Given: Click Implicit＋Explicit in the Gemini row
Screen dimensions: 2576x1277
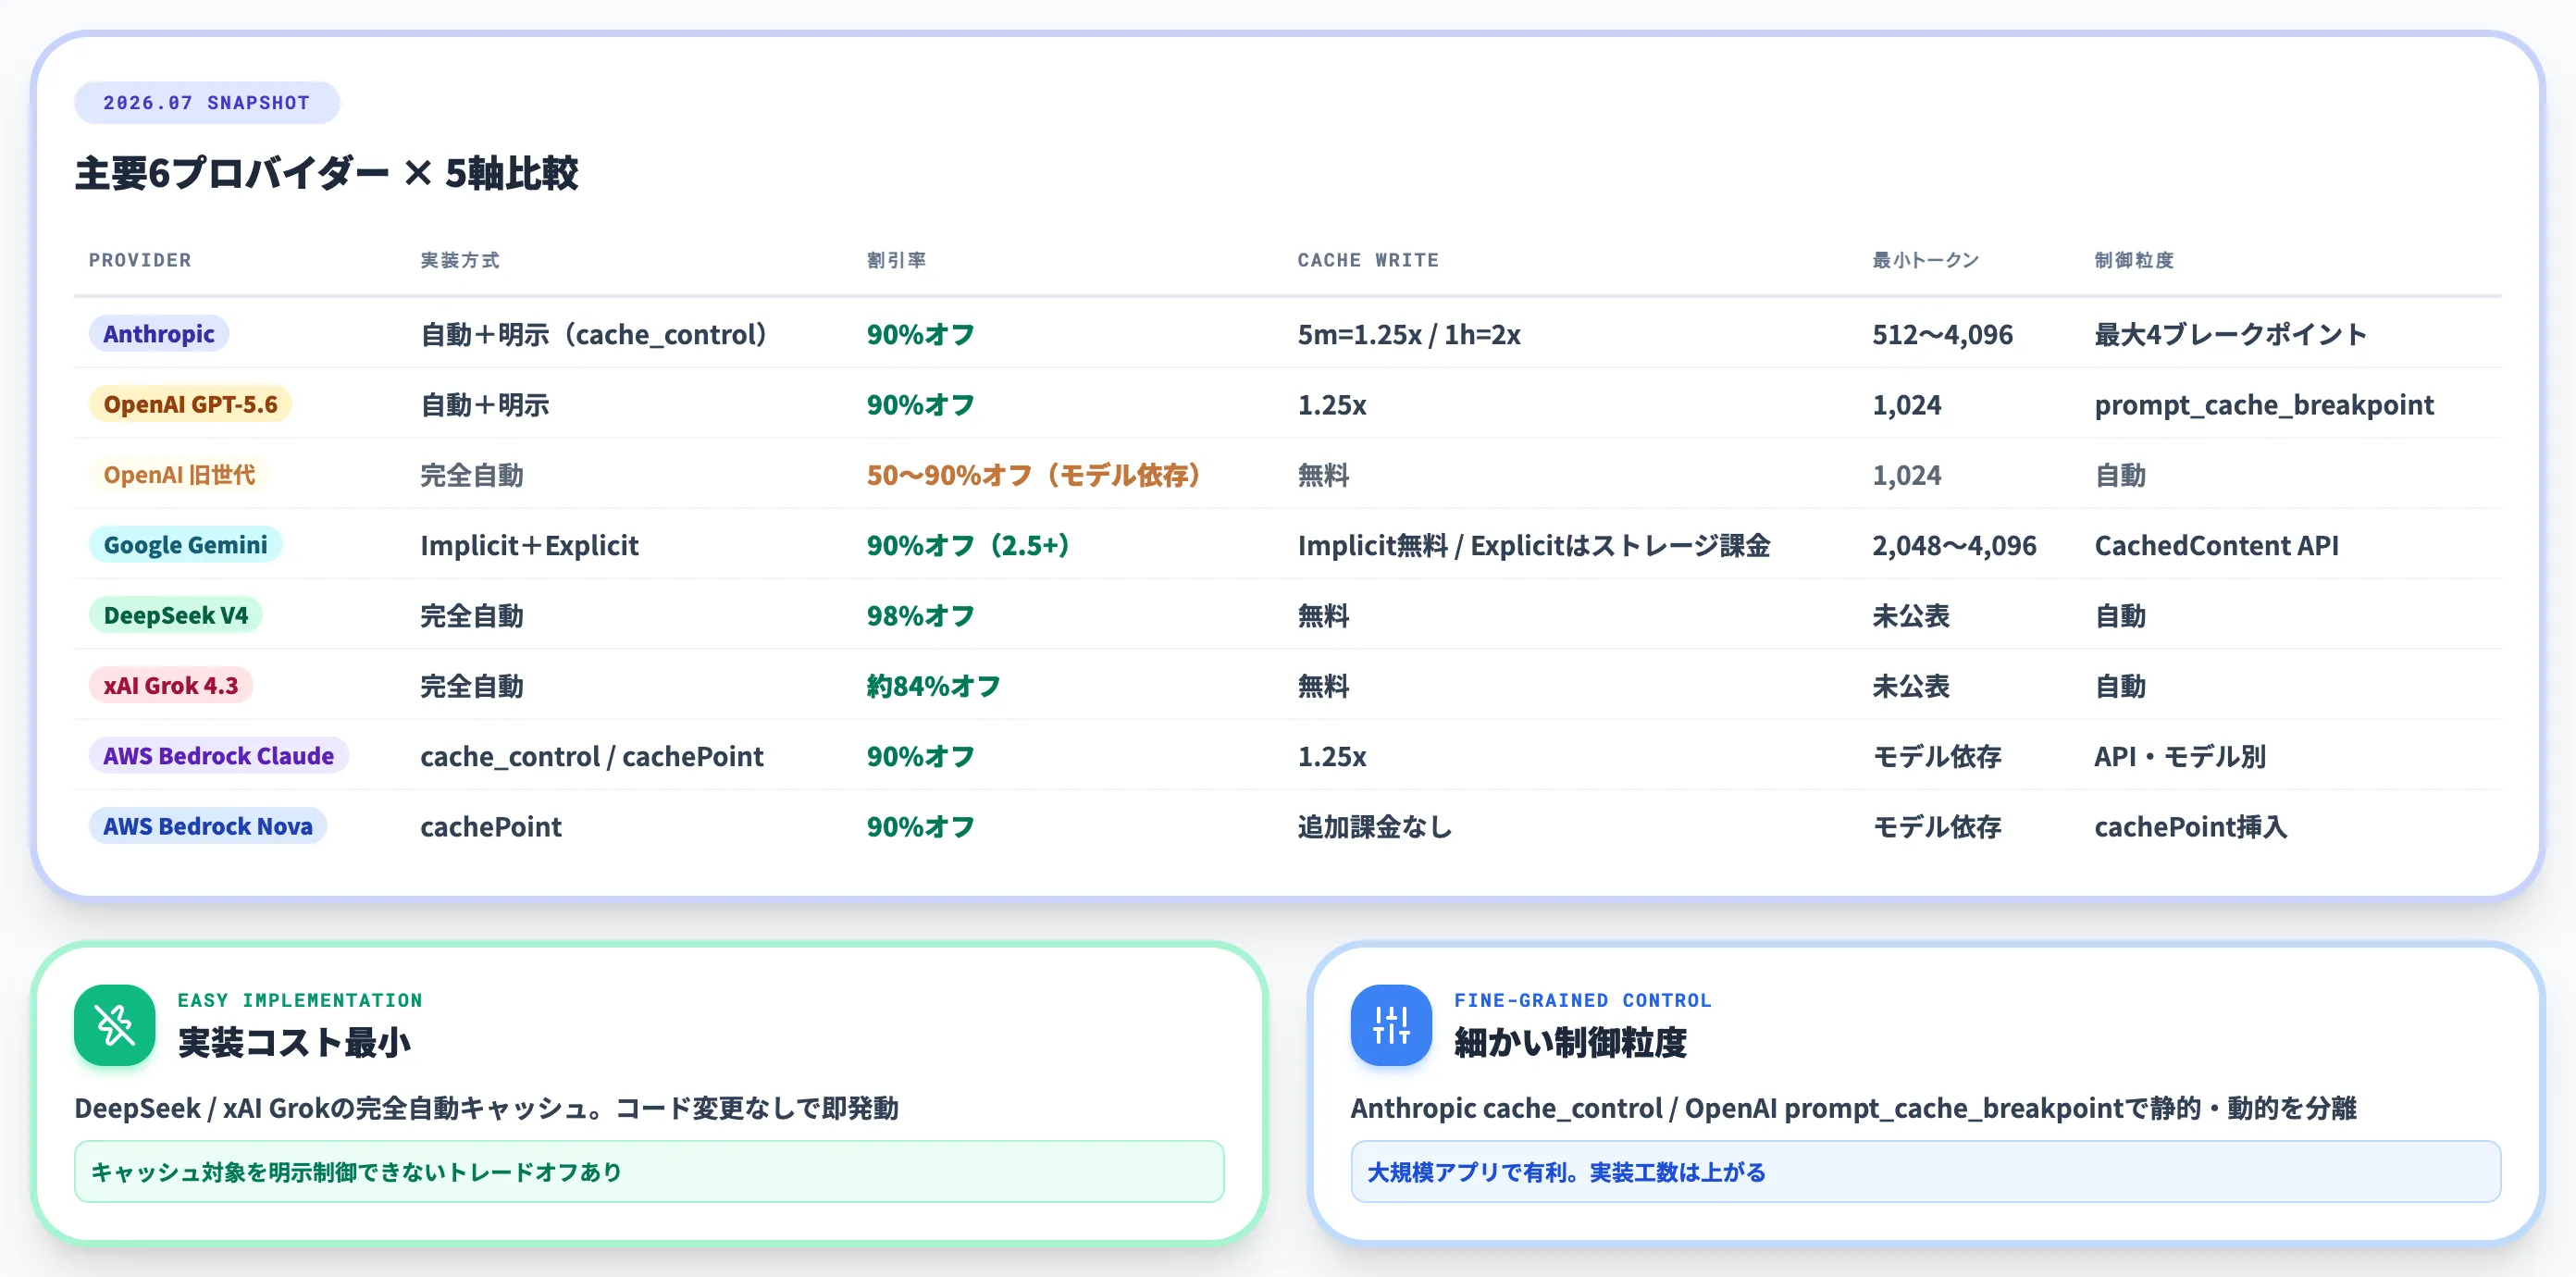Looking at the screenshot, I should pos(529,545).
